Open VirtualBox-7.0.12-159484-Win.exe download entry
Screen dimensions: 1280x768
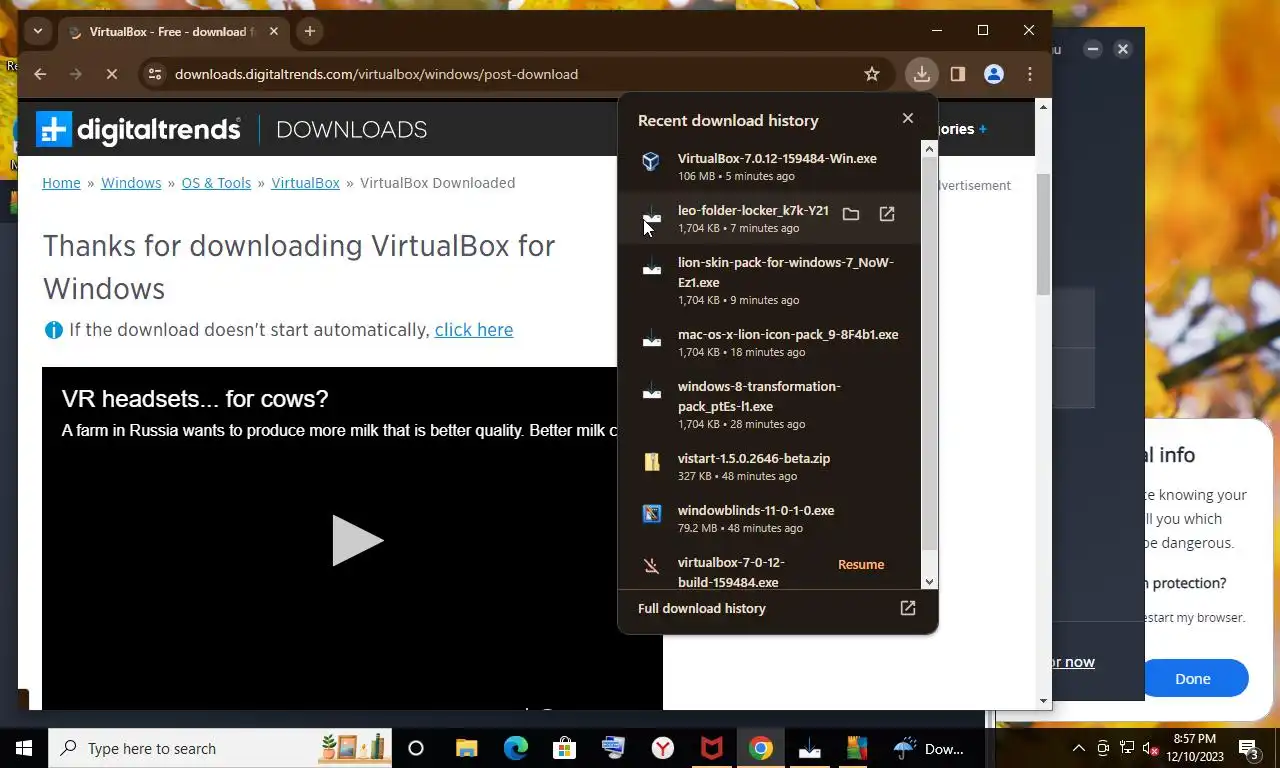pyautogui.click(x=770, y=167)
